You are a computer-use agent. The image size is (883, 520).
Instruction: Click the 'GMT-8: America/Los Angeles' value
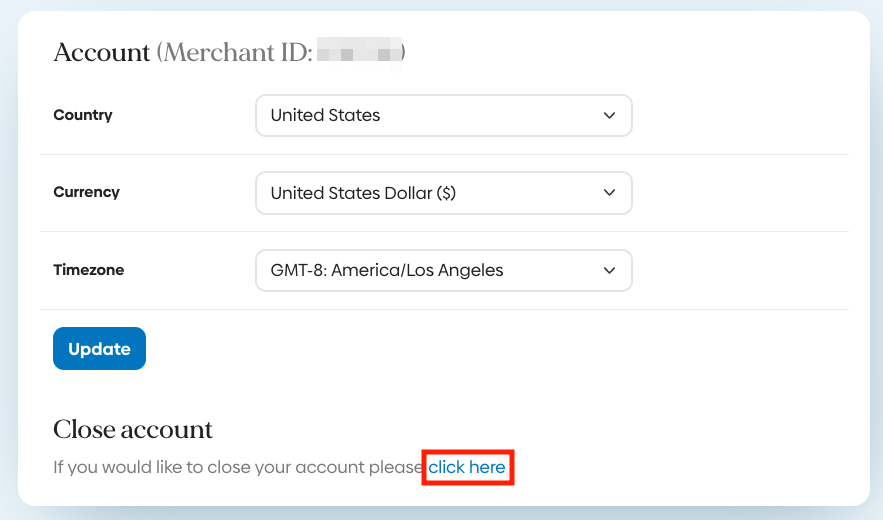tap(387, 270)
